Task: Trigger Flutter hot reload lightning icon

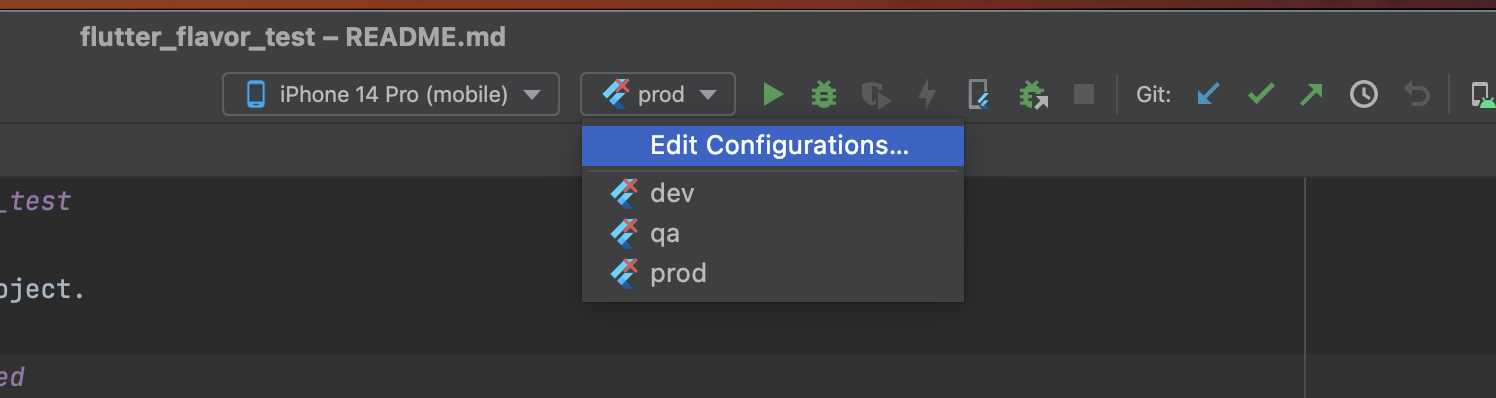Action: 928,95
